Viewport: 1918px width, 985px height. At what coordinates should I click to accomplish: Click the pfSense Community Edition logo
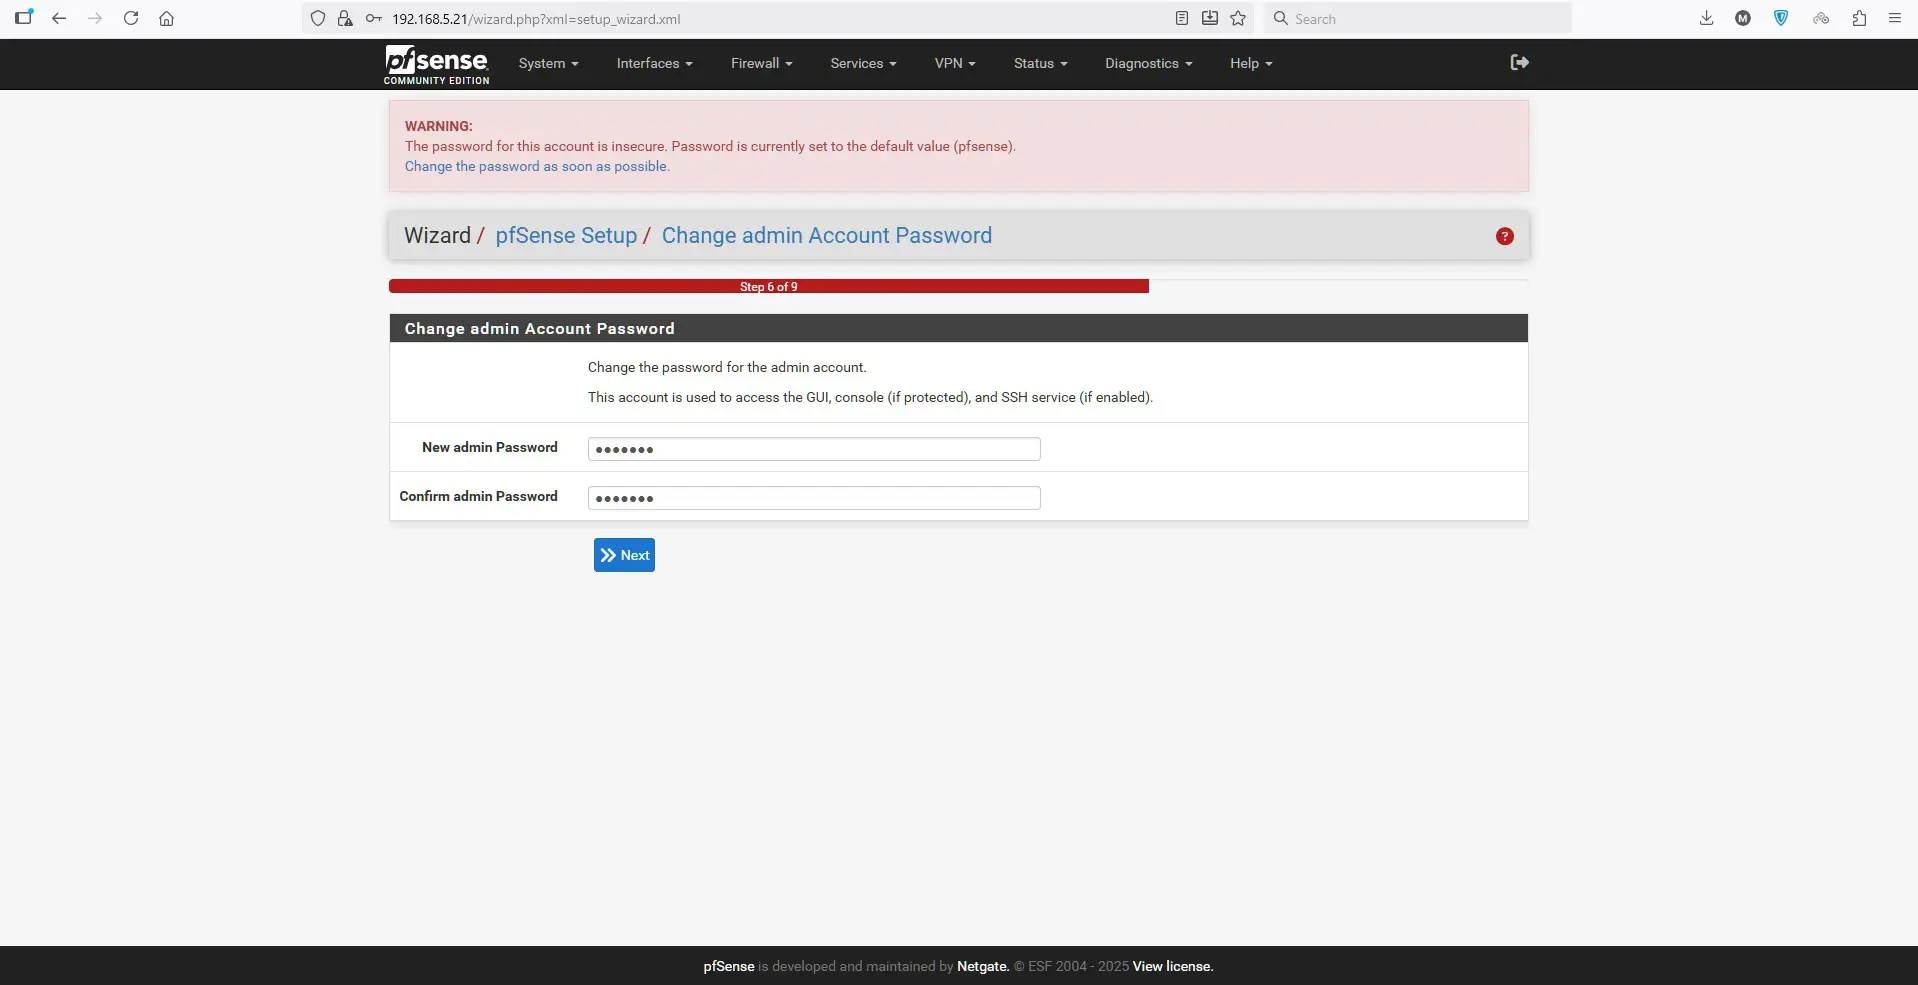point(437,65)
